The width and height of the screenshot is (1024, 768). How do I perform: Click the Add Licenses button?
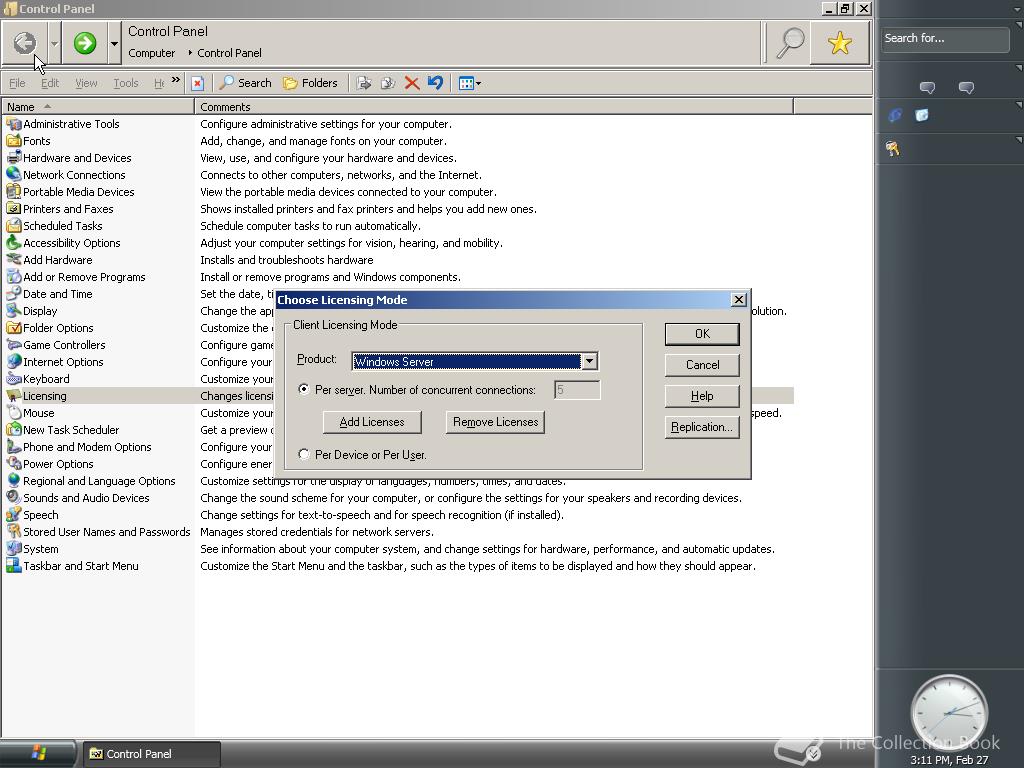[x=372, y=422]
